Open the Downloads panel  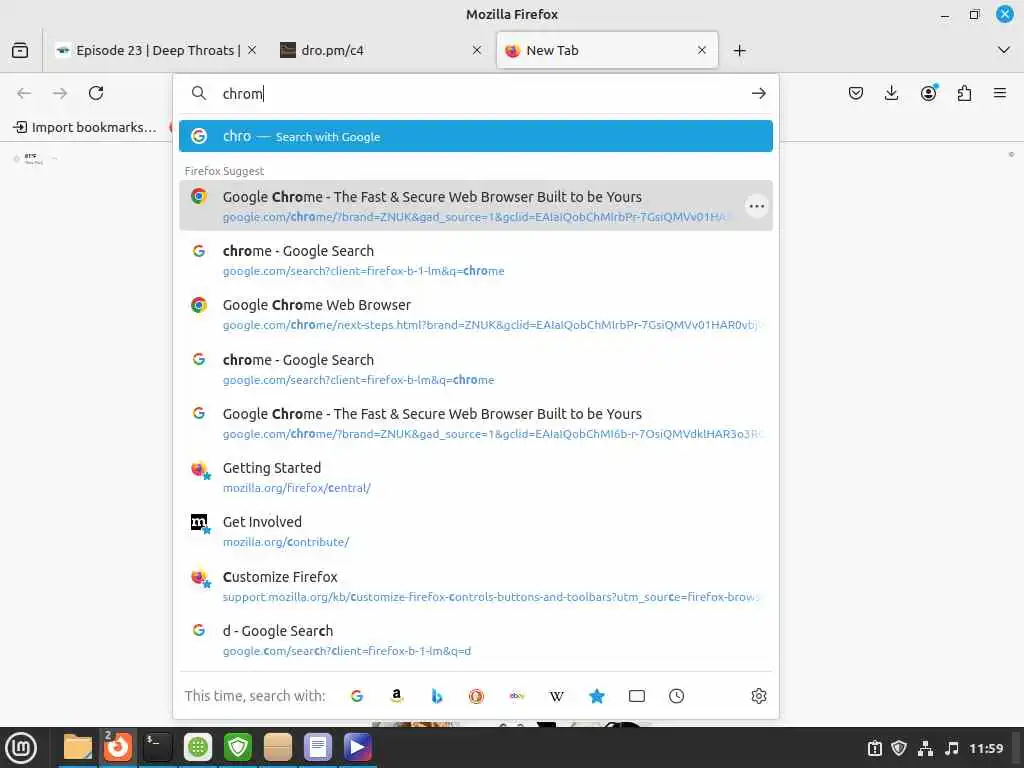point(891,93)
